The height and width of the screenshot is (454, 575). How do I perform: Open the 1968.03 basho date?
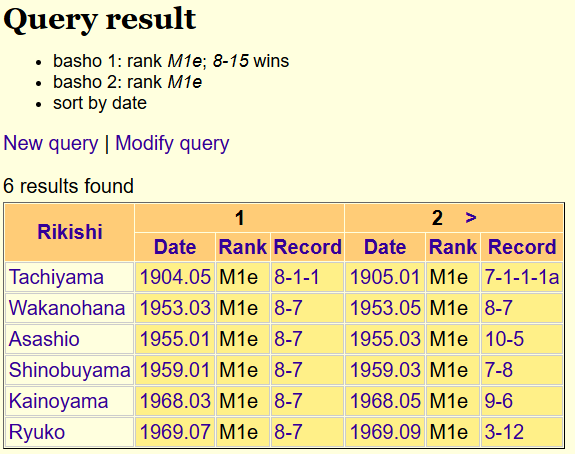[175, 401]
